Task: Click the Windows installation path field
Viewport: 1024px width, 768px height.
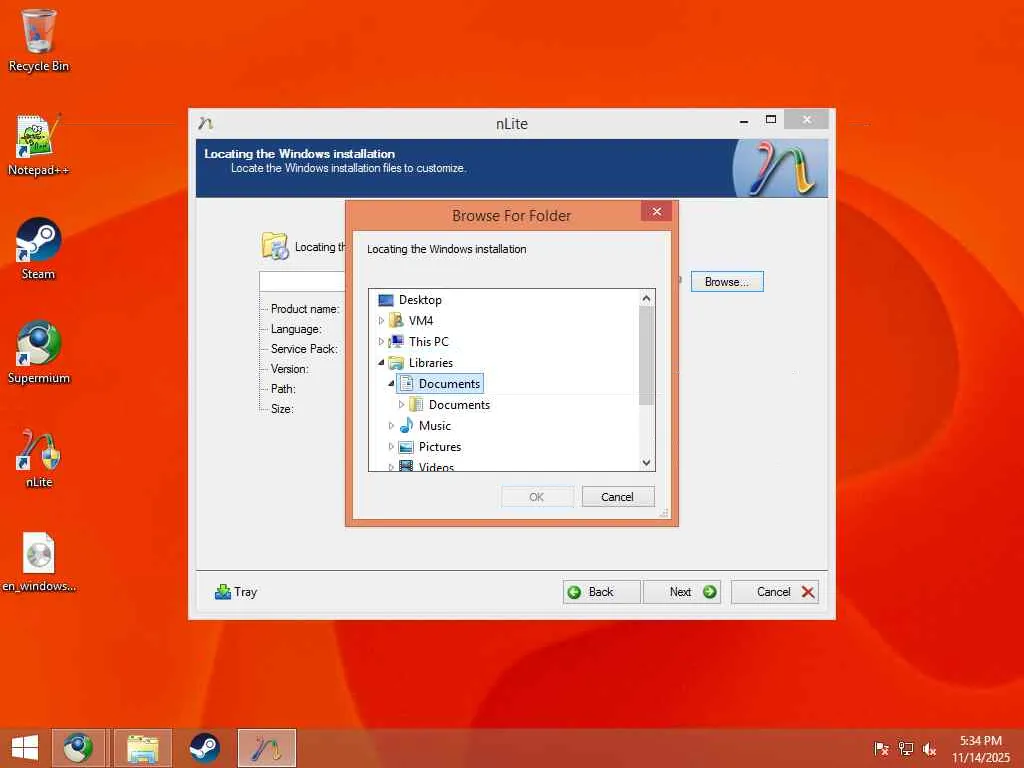Action: pos(302,281)
